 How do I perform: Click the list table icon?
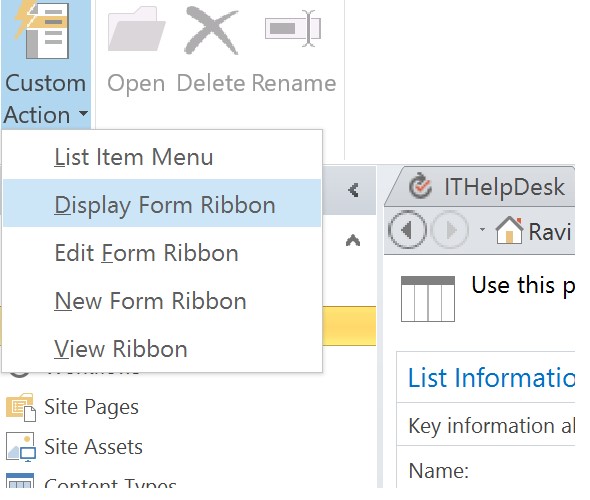428,299
